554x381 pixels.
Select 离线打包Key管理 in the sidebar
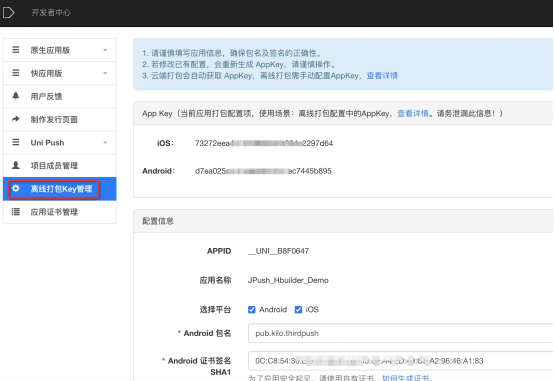coord(60,189)
